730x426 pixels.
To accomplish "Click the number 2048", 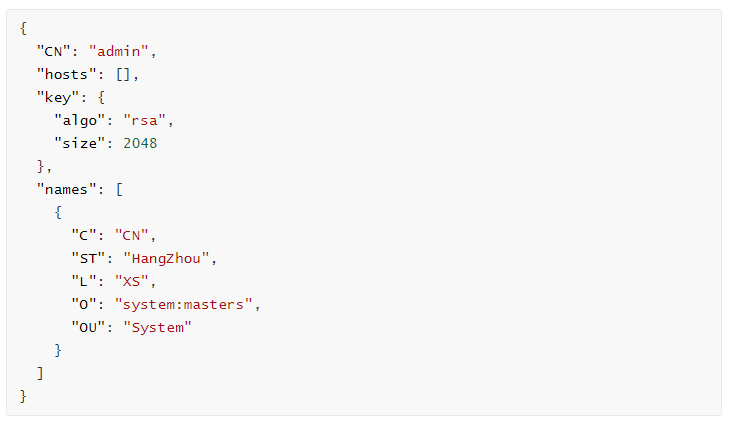I will (140, 143).
